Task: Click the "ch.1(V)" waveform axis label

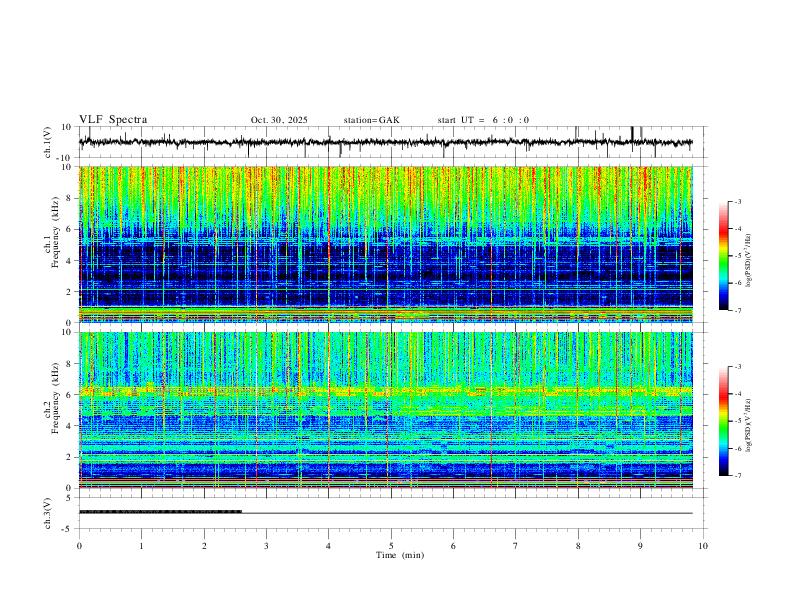Action: click(48, 142)
